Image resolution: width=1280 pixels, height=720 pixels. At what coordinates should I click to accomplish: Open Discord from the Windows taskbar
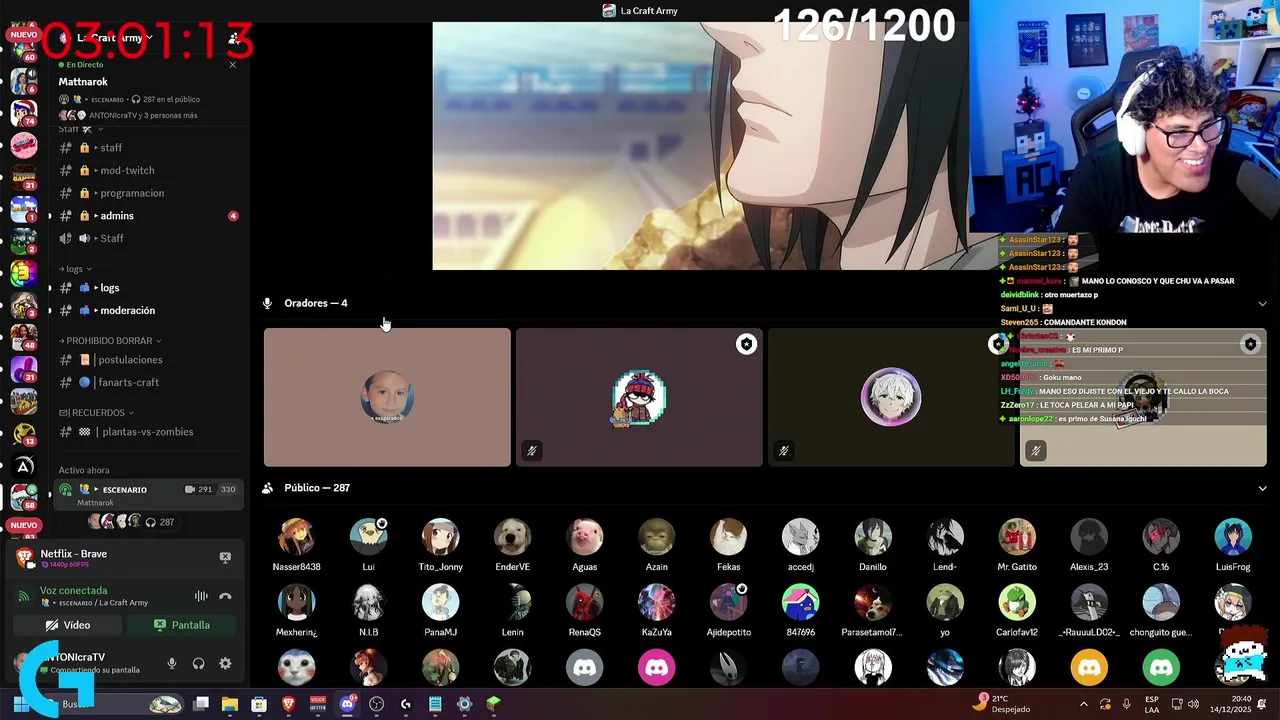347,704
